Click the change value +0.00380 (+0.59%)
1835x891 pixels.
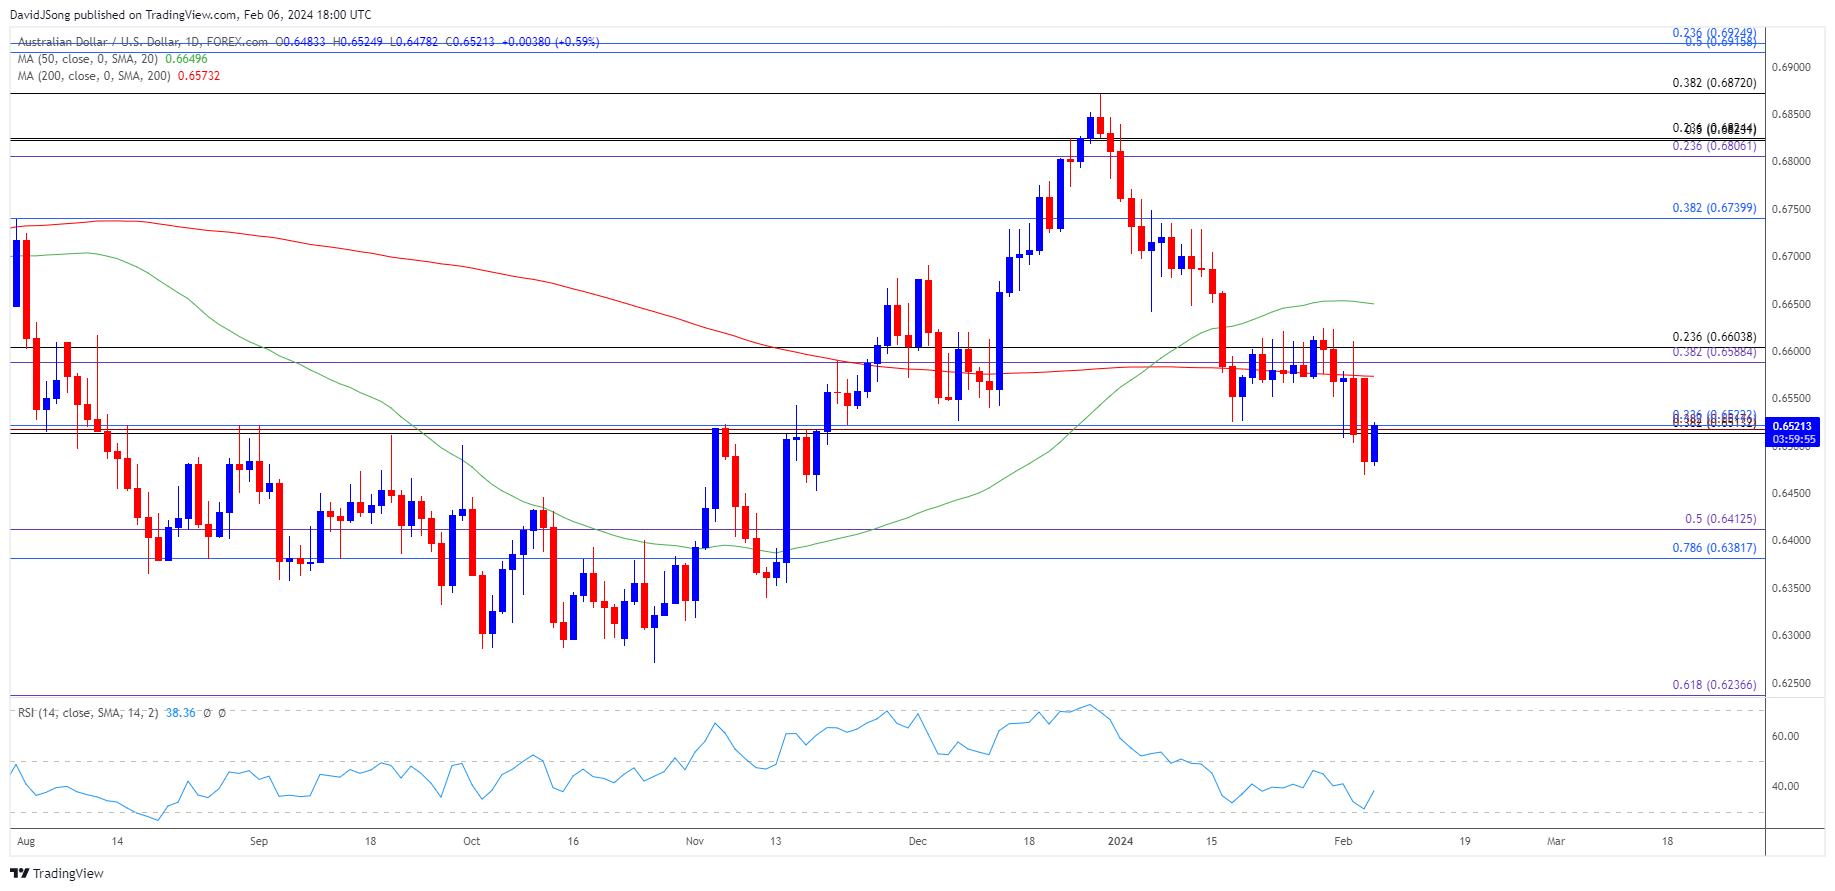[x=551, y=42]
